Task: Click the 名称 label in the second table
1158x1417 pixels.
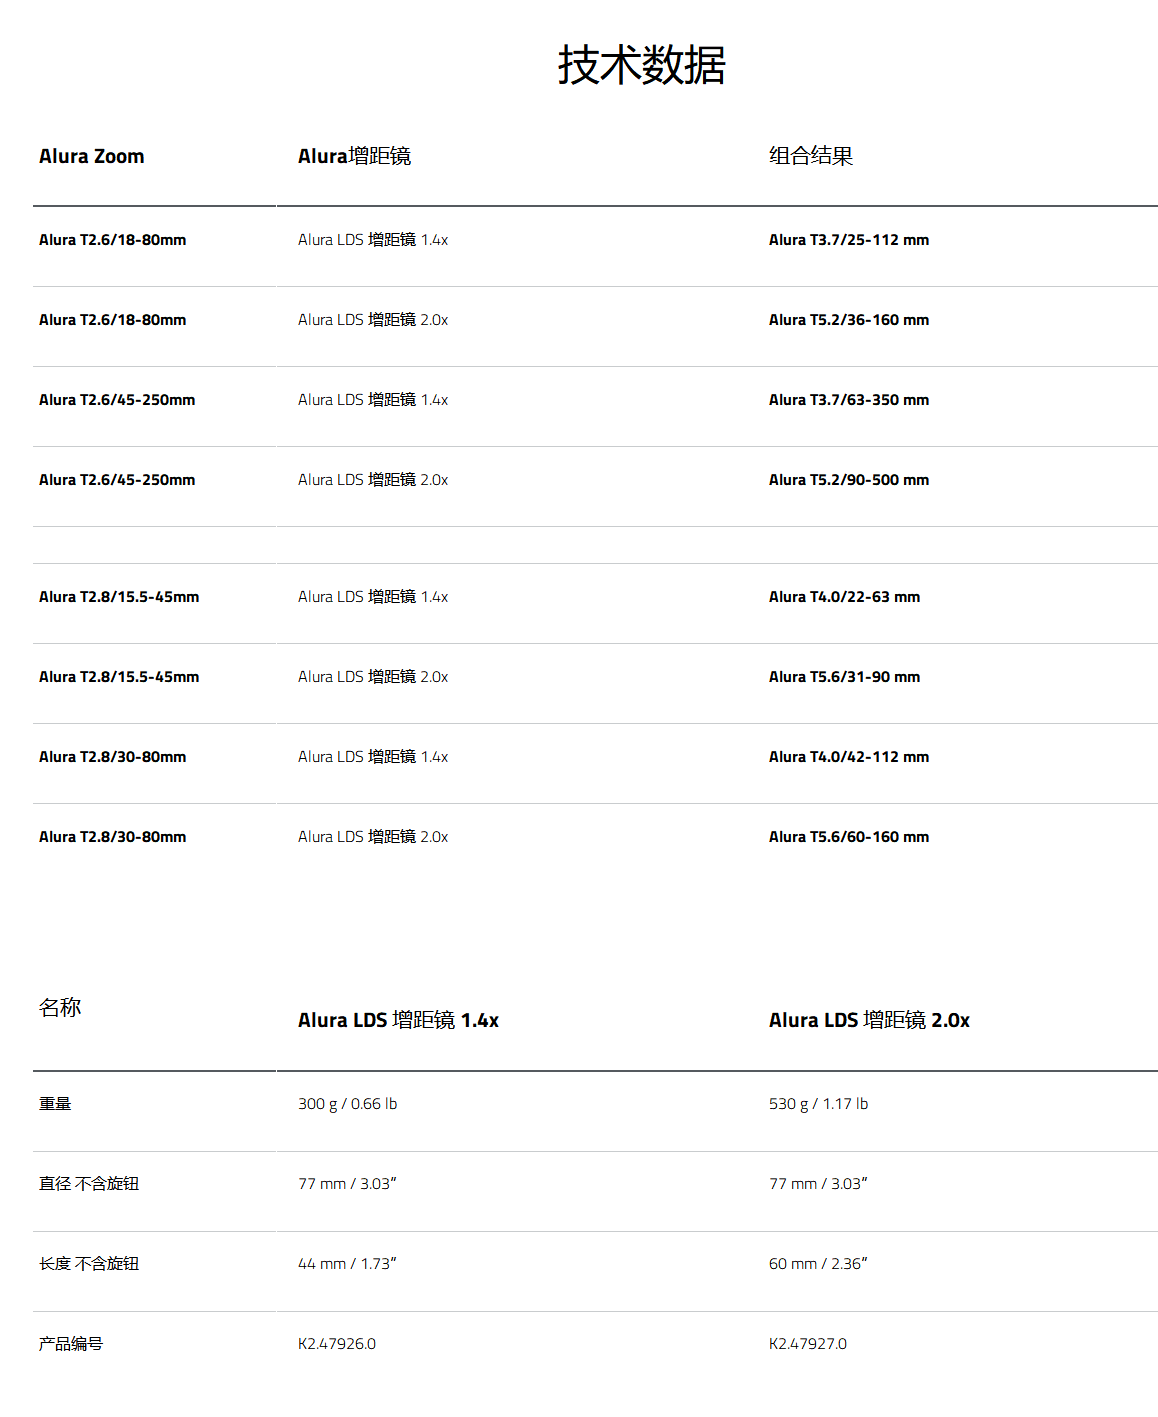Action: click(60, 1007)
